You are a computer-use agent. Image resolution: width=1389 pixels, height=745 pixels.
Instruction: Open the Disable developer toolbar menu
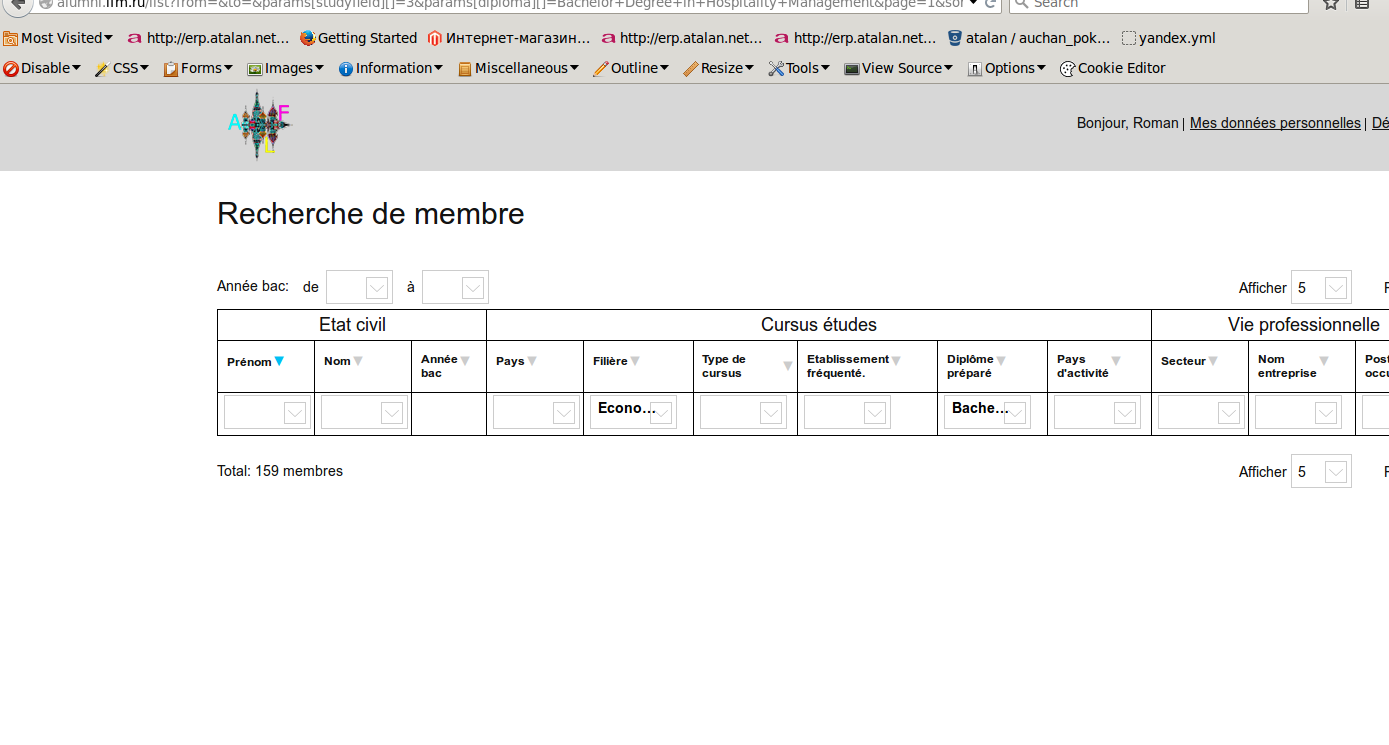pos(42,68)
